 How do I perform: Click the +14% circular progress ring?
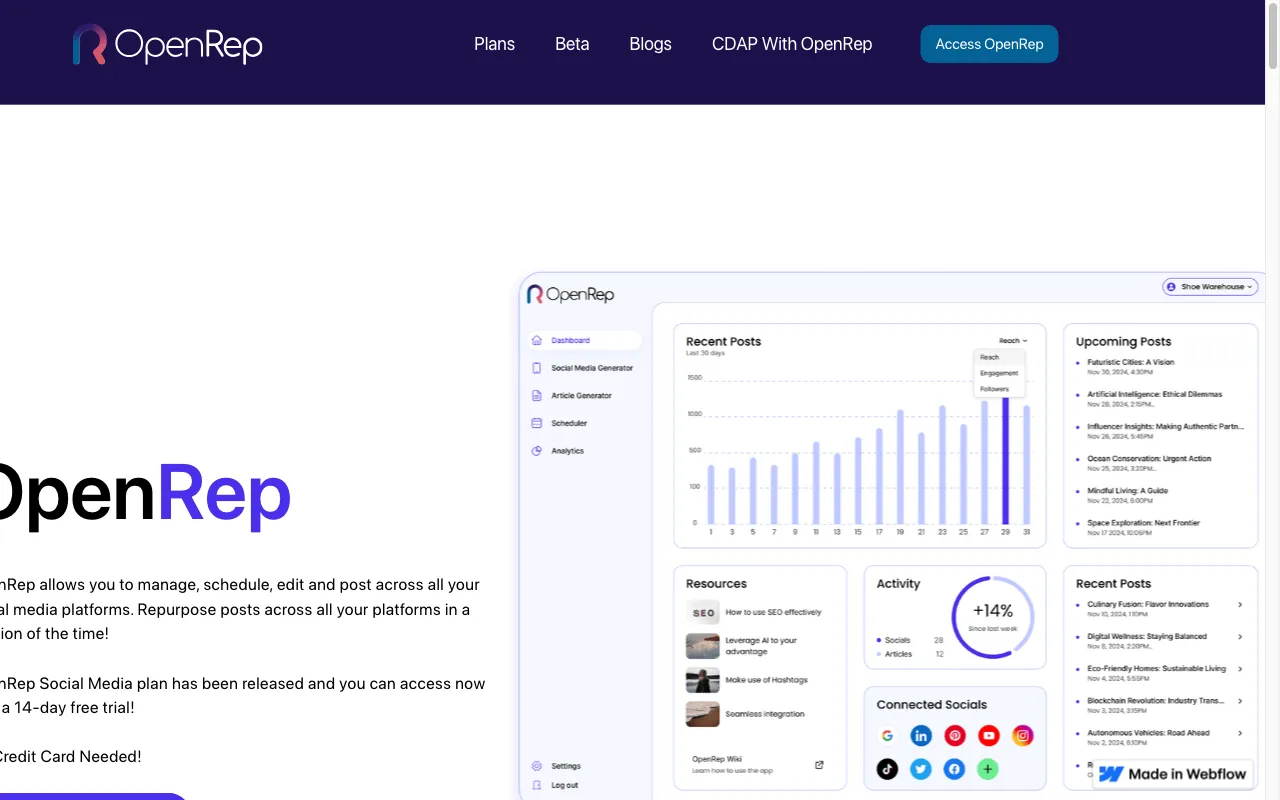[993, 617]
